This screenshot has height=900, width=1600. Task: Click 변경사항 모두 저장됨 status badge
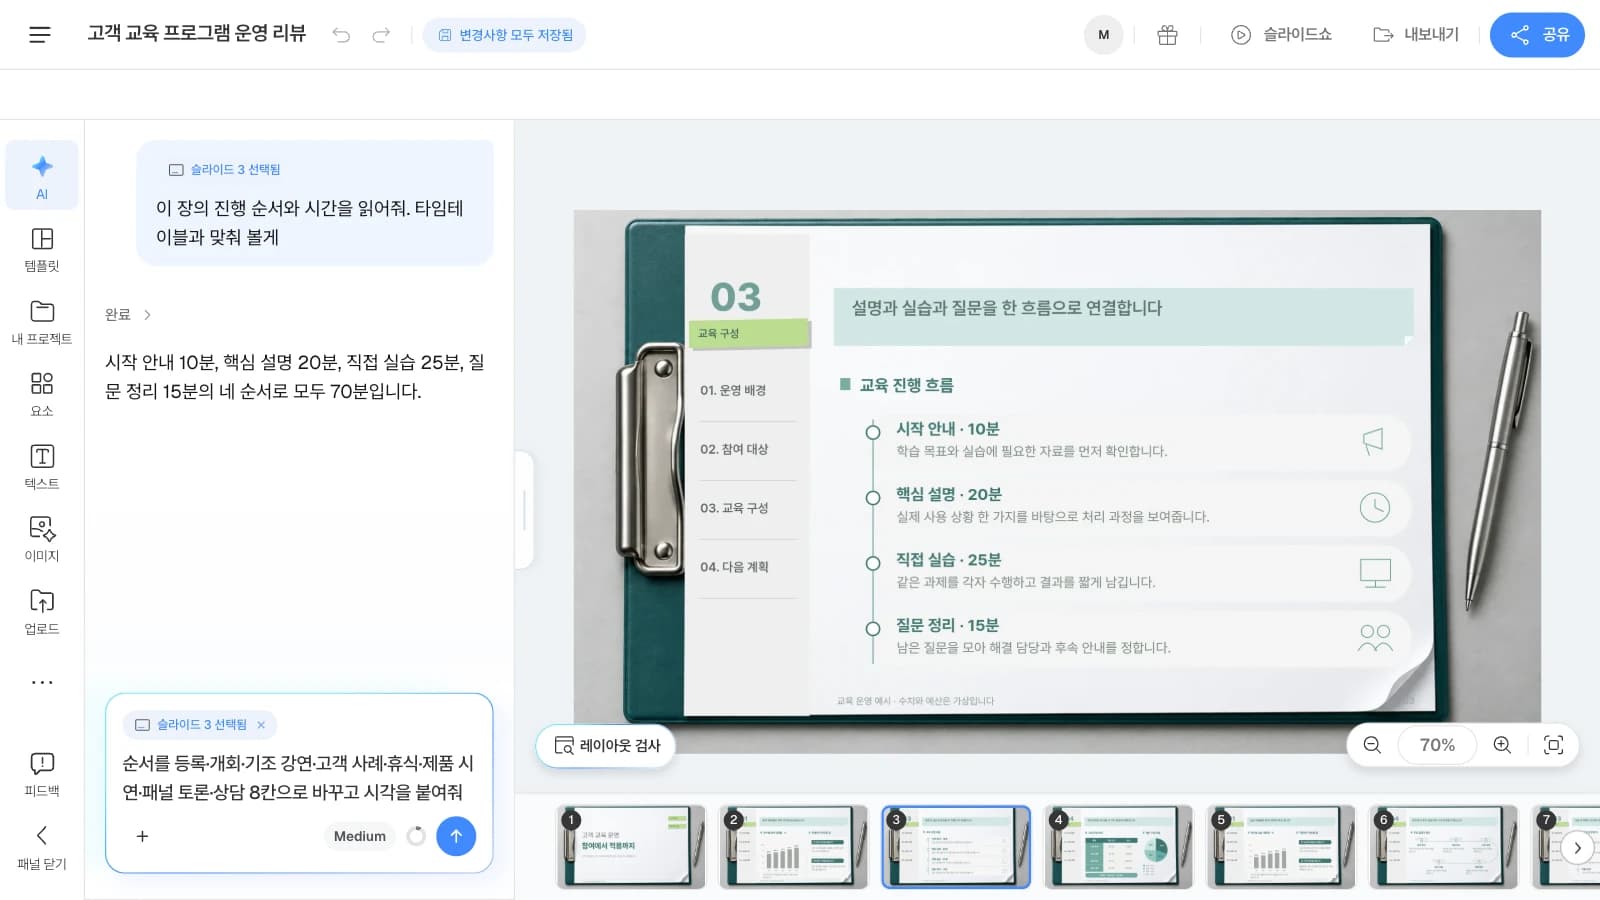[x=505, y=35]
